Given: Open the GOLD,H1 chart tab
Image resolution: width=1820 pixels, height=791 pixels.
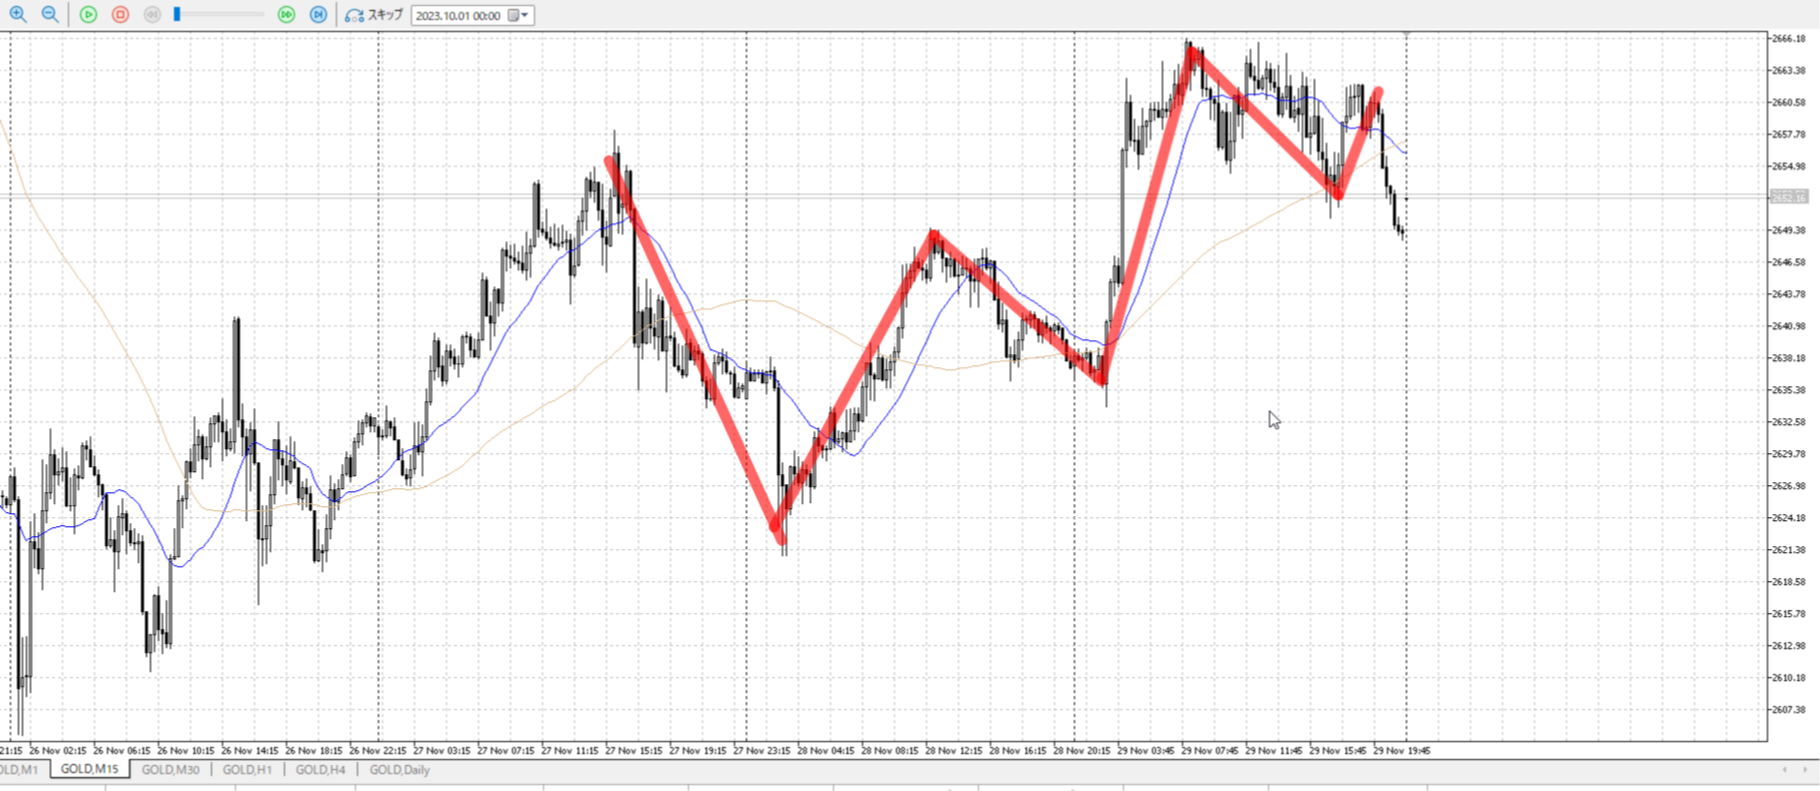Looking at the screenshot, I should pyautogui.click(x=247, y=770).
